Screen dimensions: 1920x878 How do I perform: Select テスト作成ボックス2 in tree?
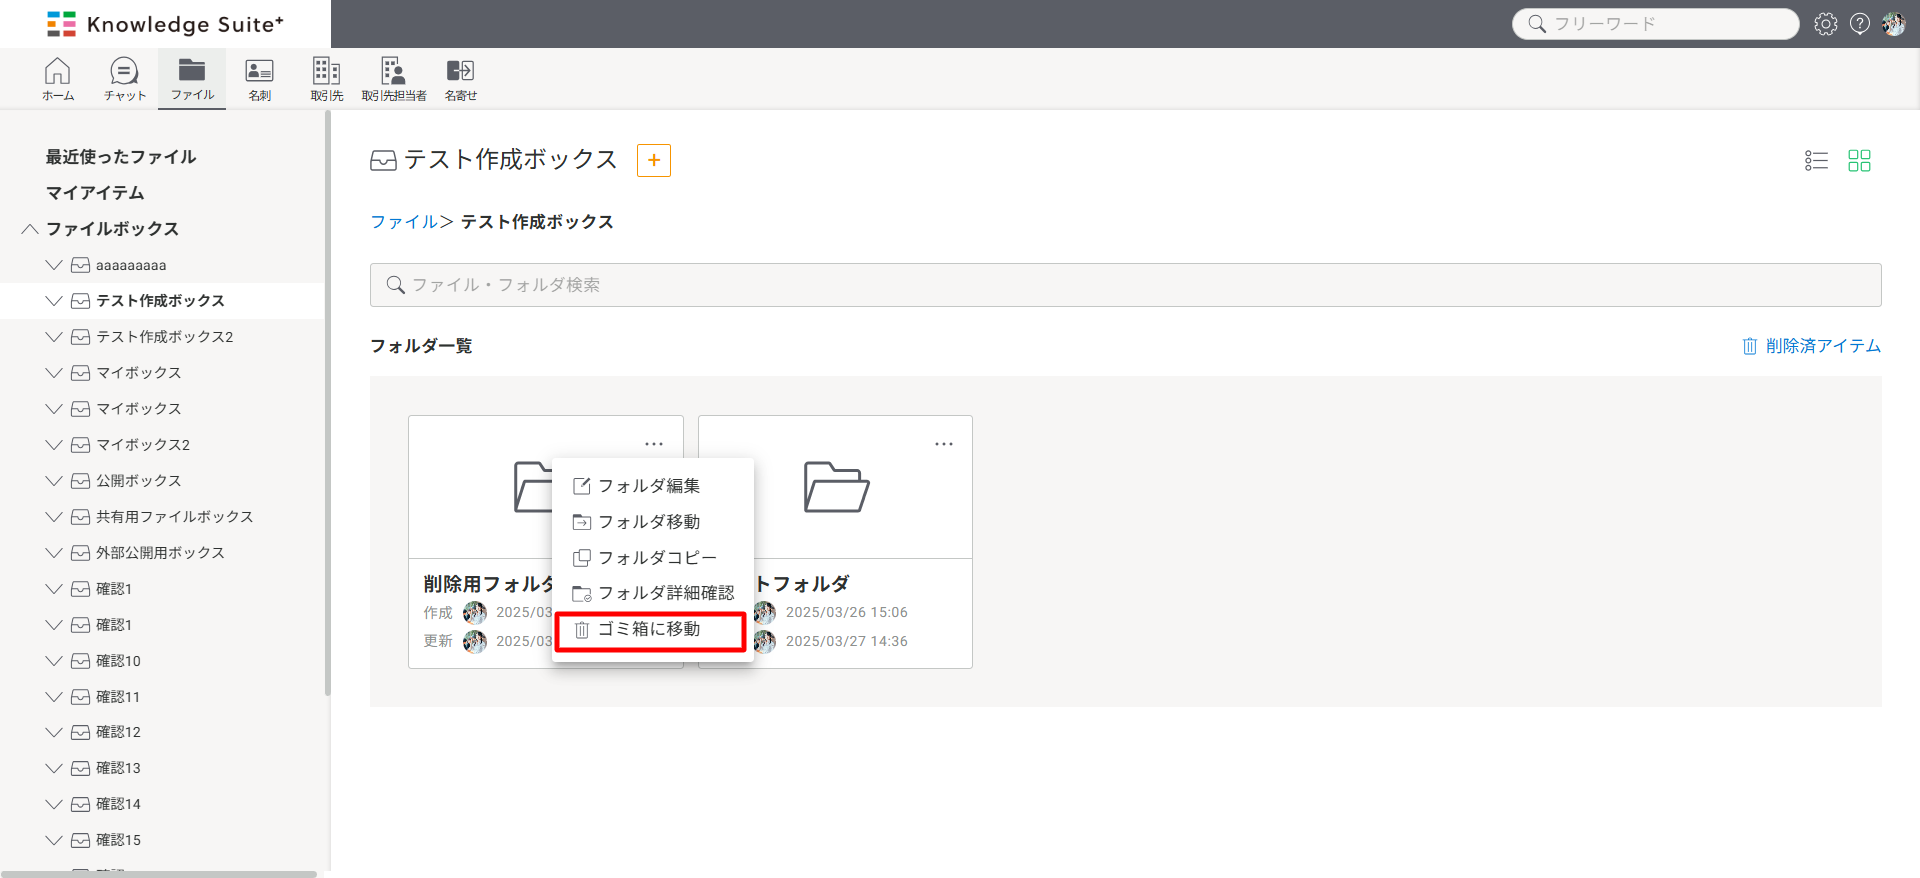point(164,337)
